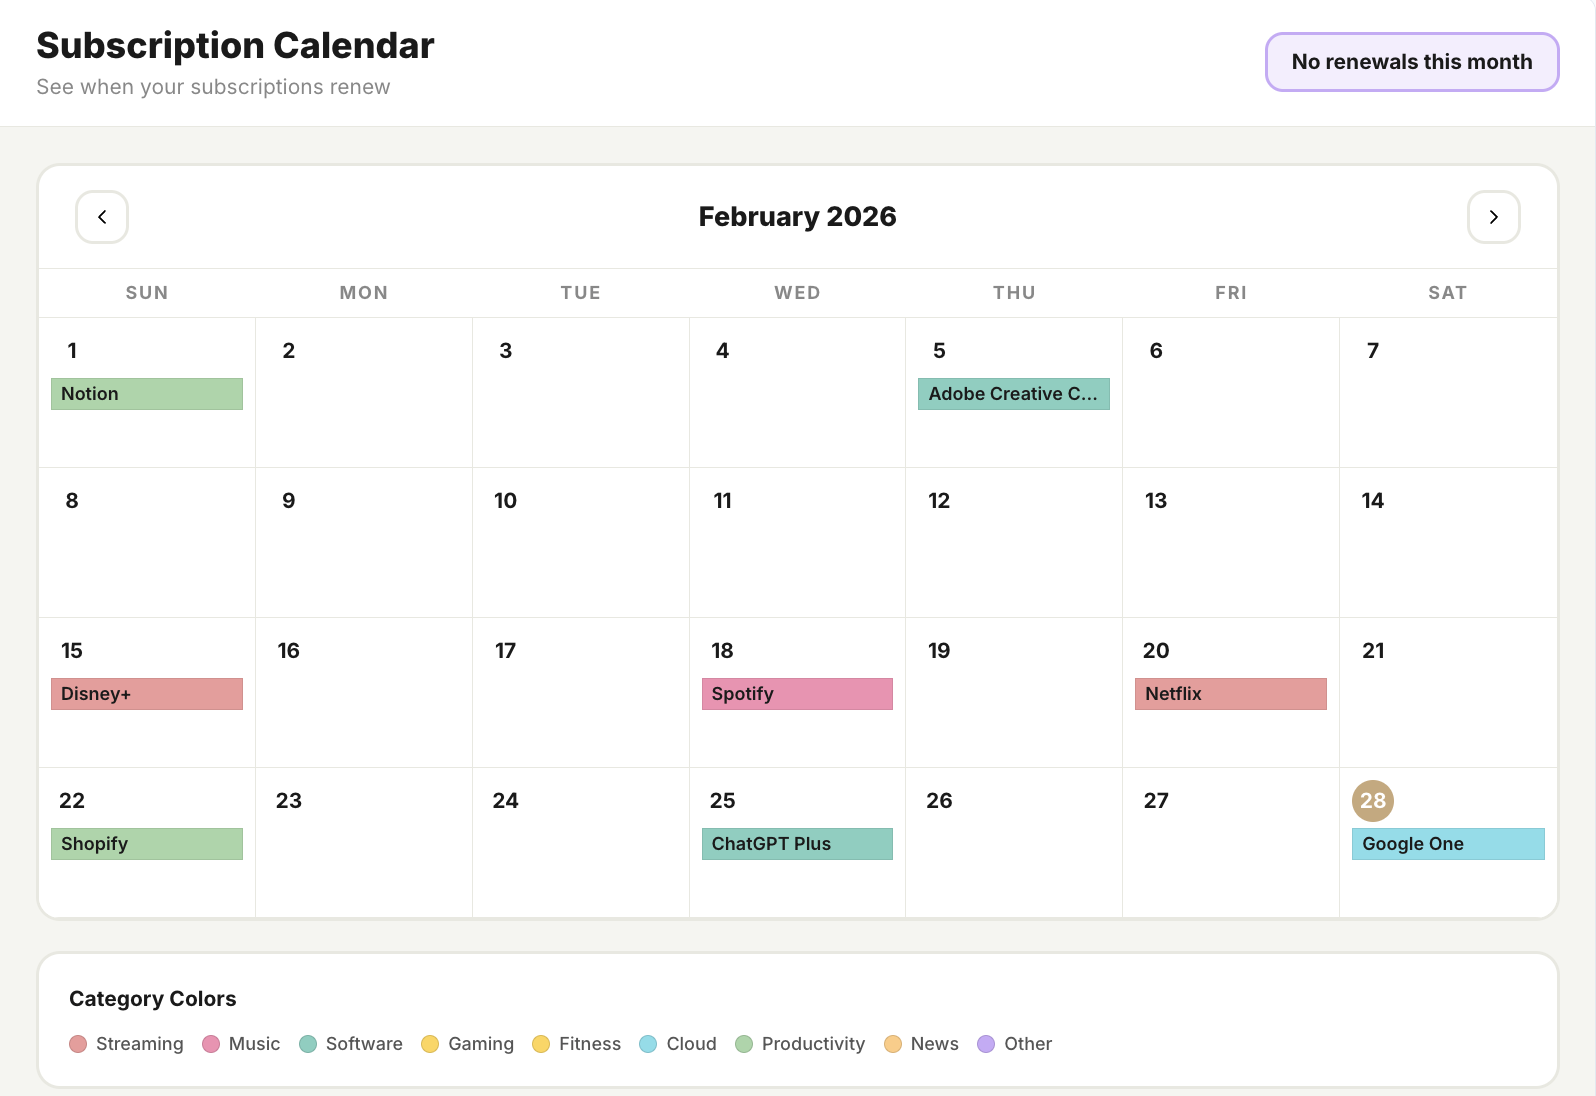This screenshot has width=1596, height=1096.
Task: Open the Shopify renewal on February 22
Action: click(146, 843)
